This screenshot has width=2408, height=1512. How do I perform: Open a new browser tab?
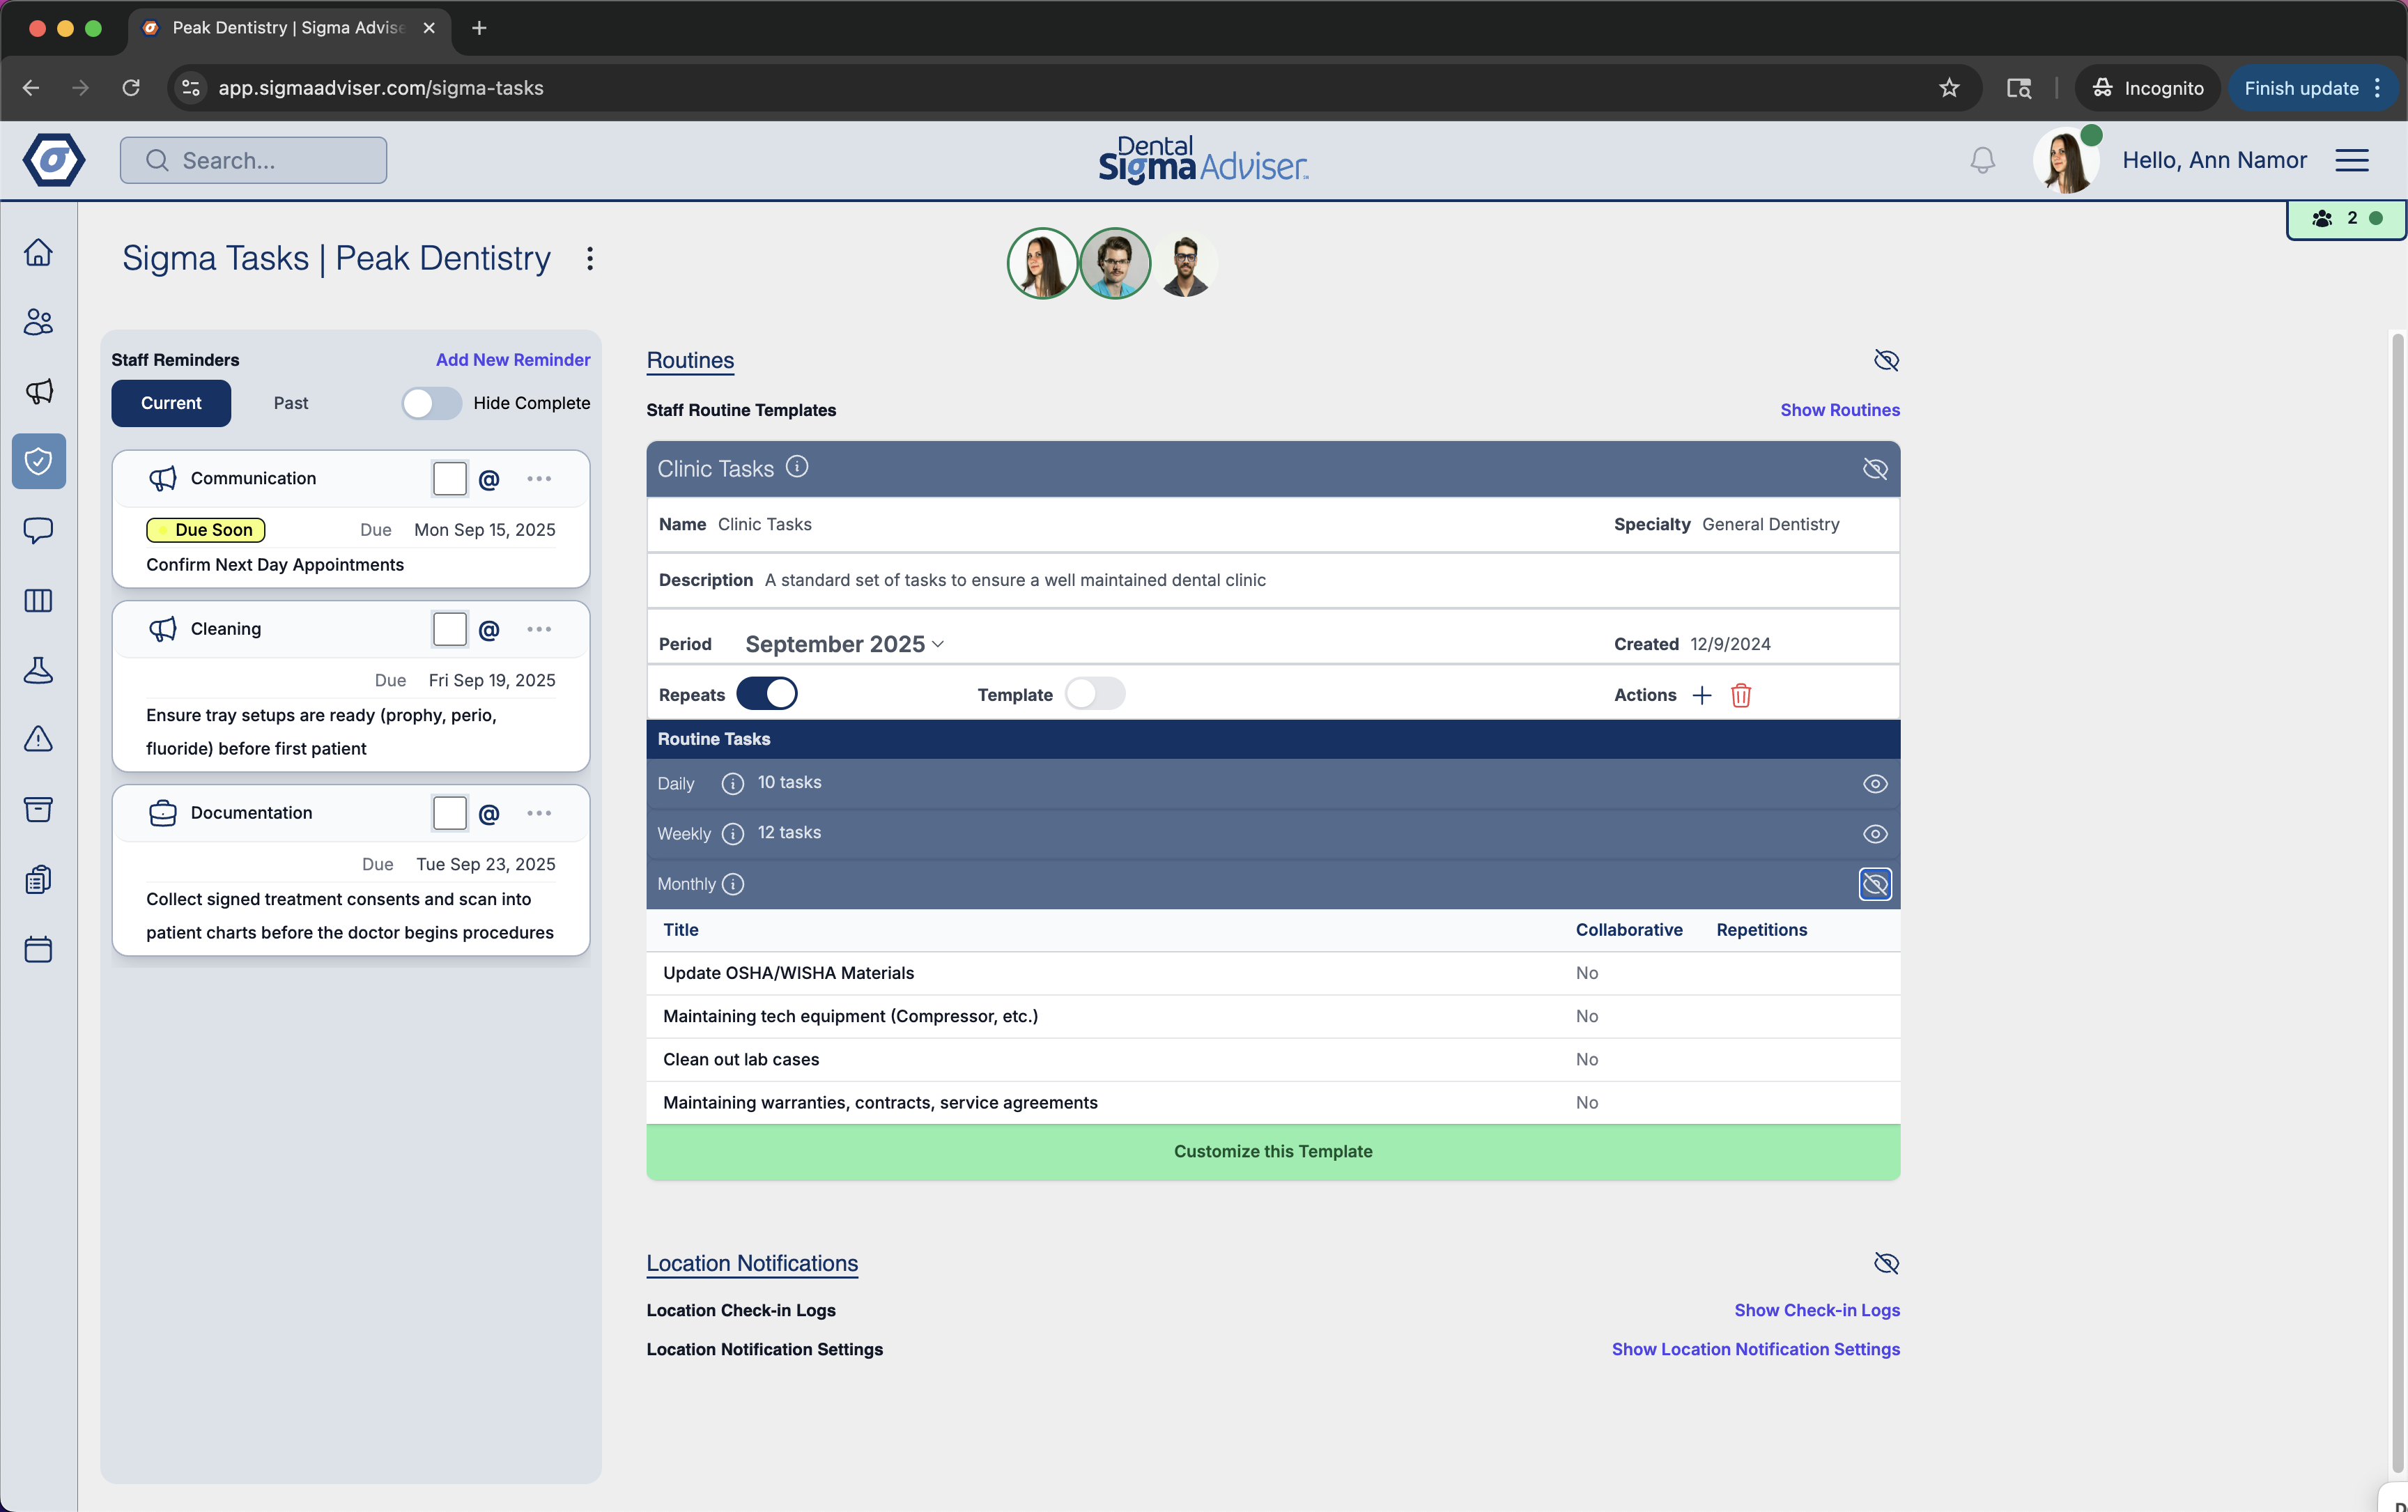click(479, 28)
